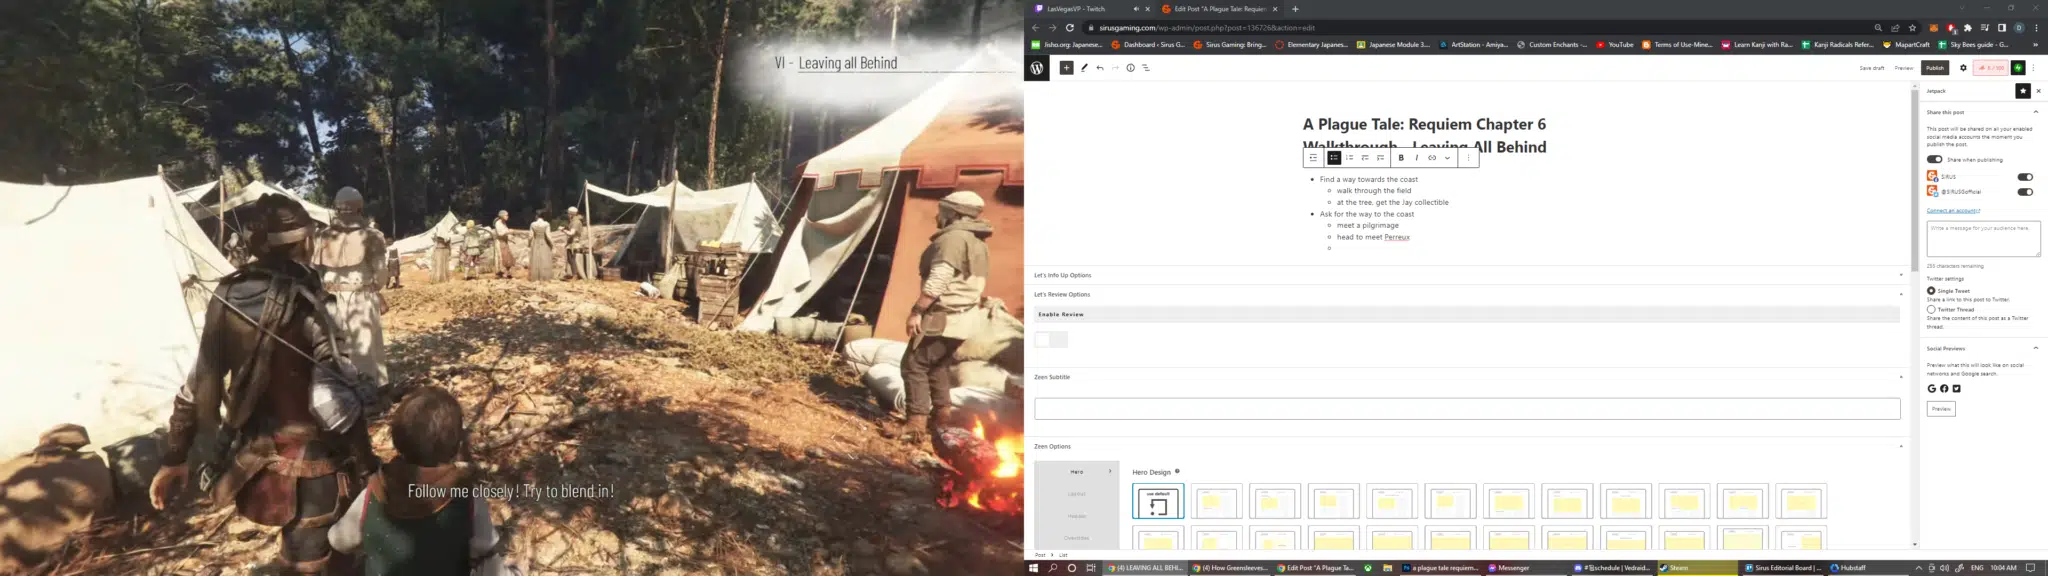The image size is (2048, 576).
Task: Click Preview button under Social Previews
Action: pyautogui.click(x=1941, y=409)
